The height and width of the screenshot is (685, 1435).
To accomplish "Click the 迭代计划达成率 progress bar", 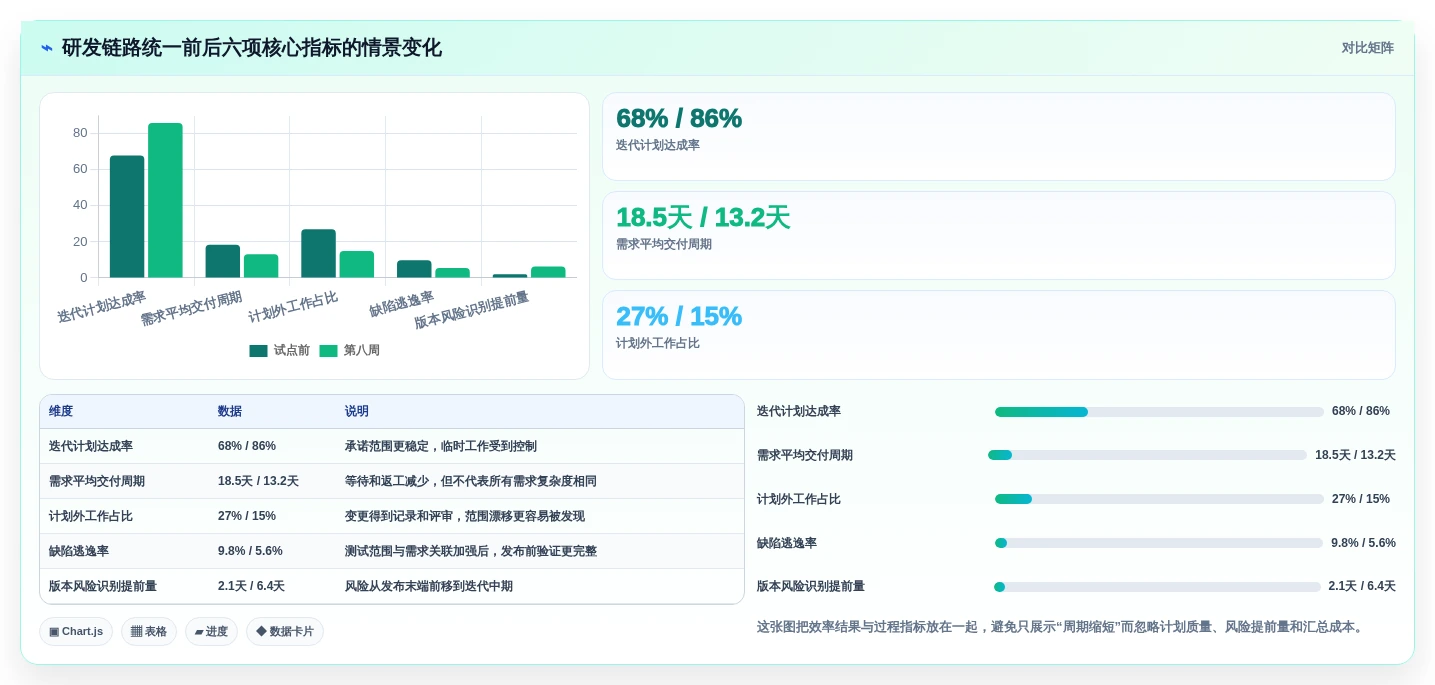I will tap(1159, 412).
